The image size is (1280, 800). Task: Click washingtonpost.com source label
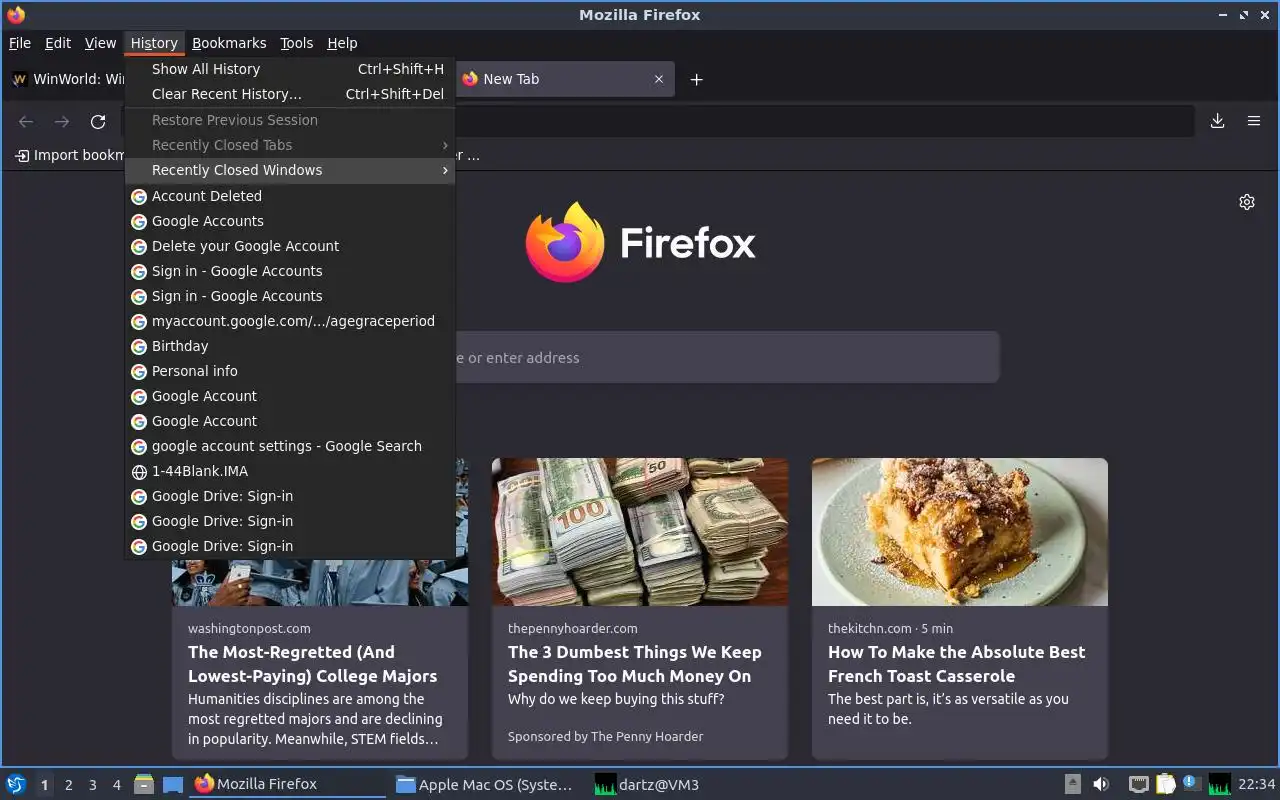(x=249, y=629)
